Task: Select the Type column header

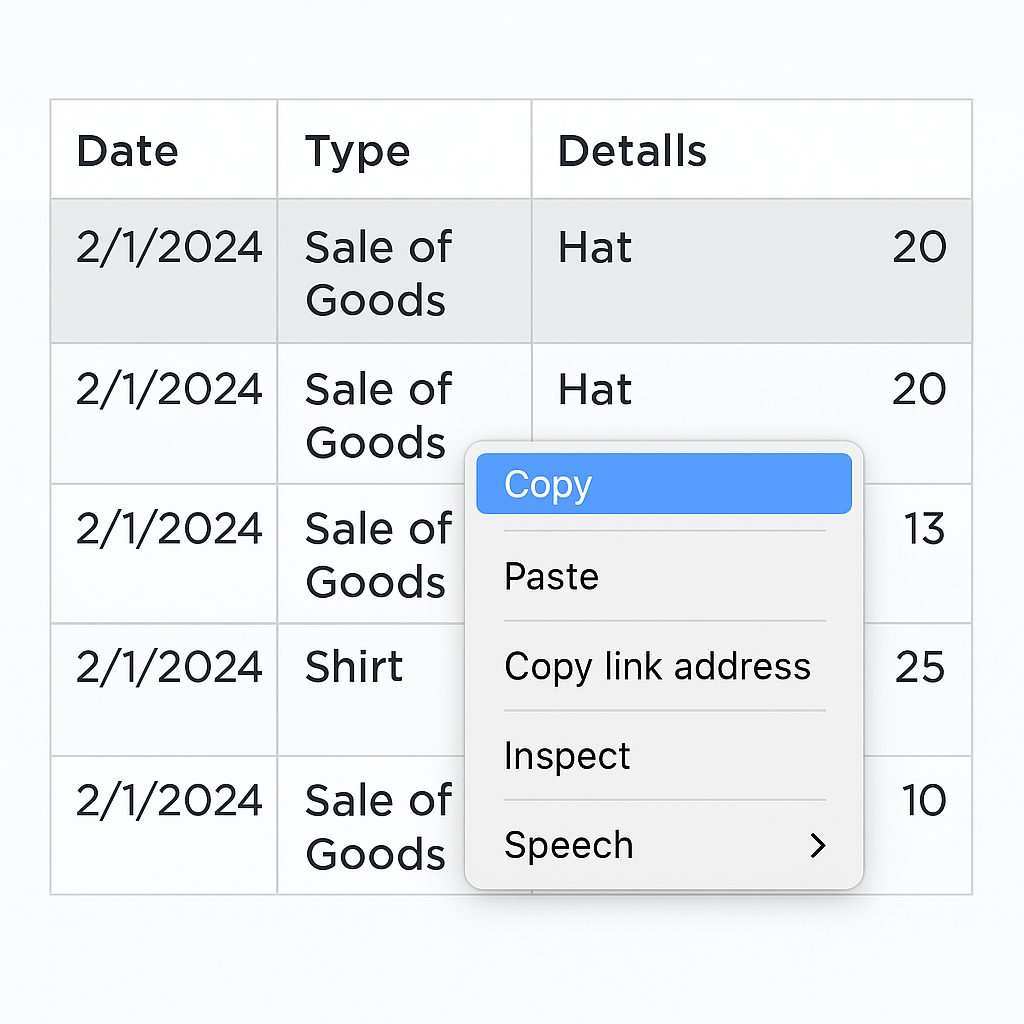Action: [x=357, y=153]
